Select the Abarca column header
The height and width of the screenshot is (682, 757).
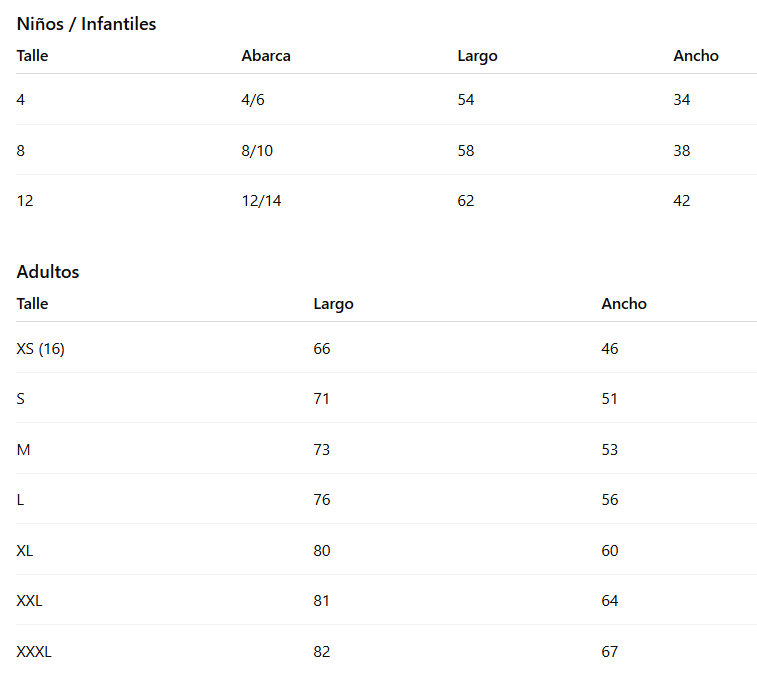pos(266,56)
